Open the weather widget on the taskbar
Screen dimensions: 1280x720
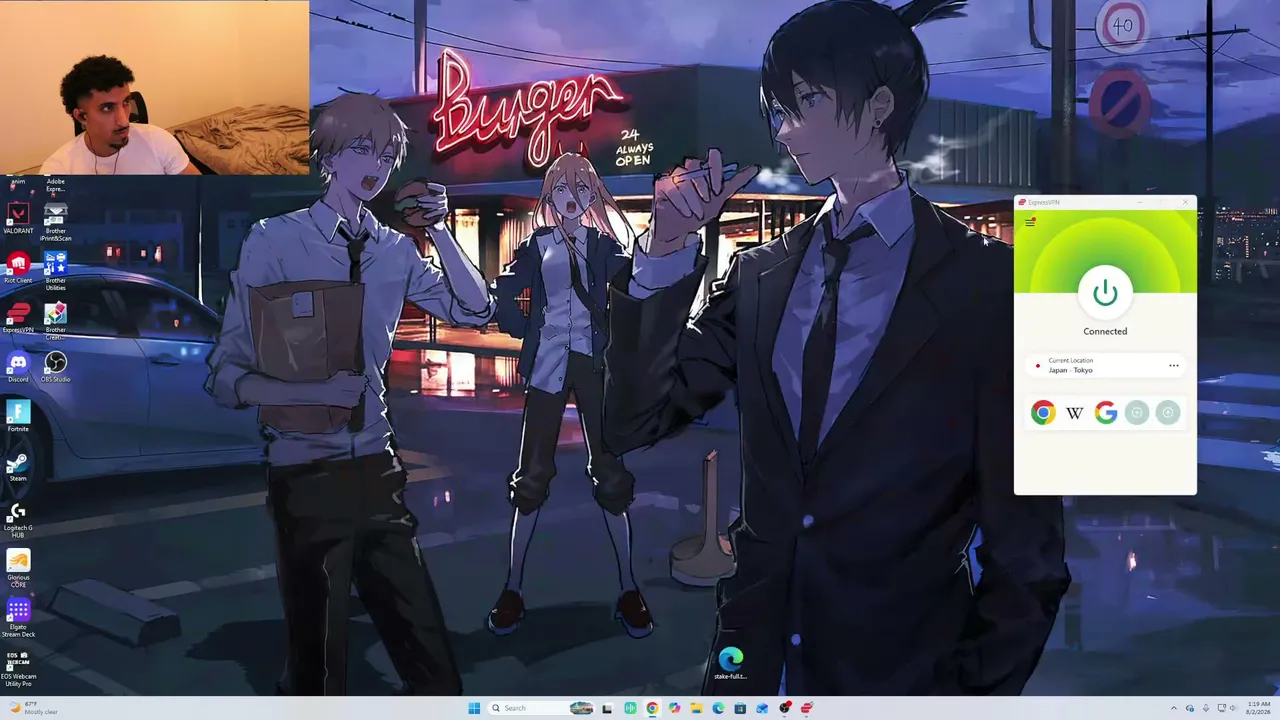click(x=32, y=708)
